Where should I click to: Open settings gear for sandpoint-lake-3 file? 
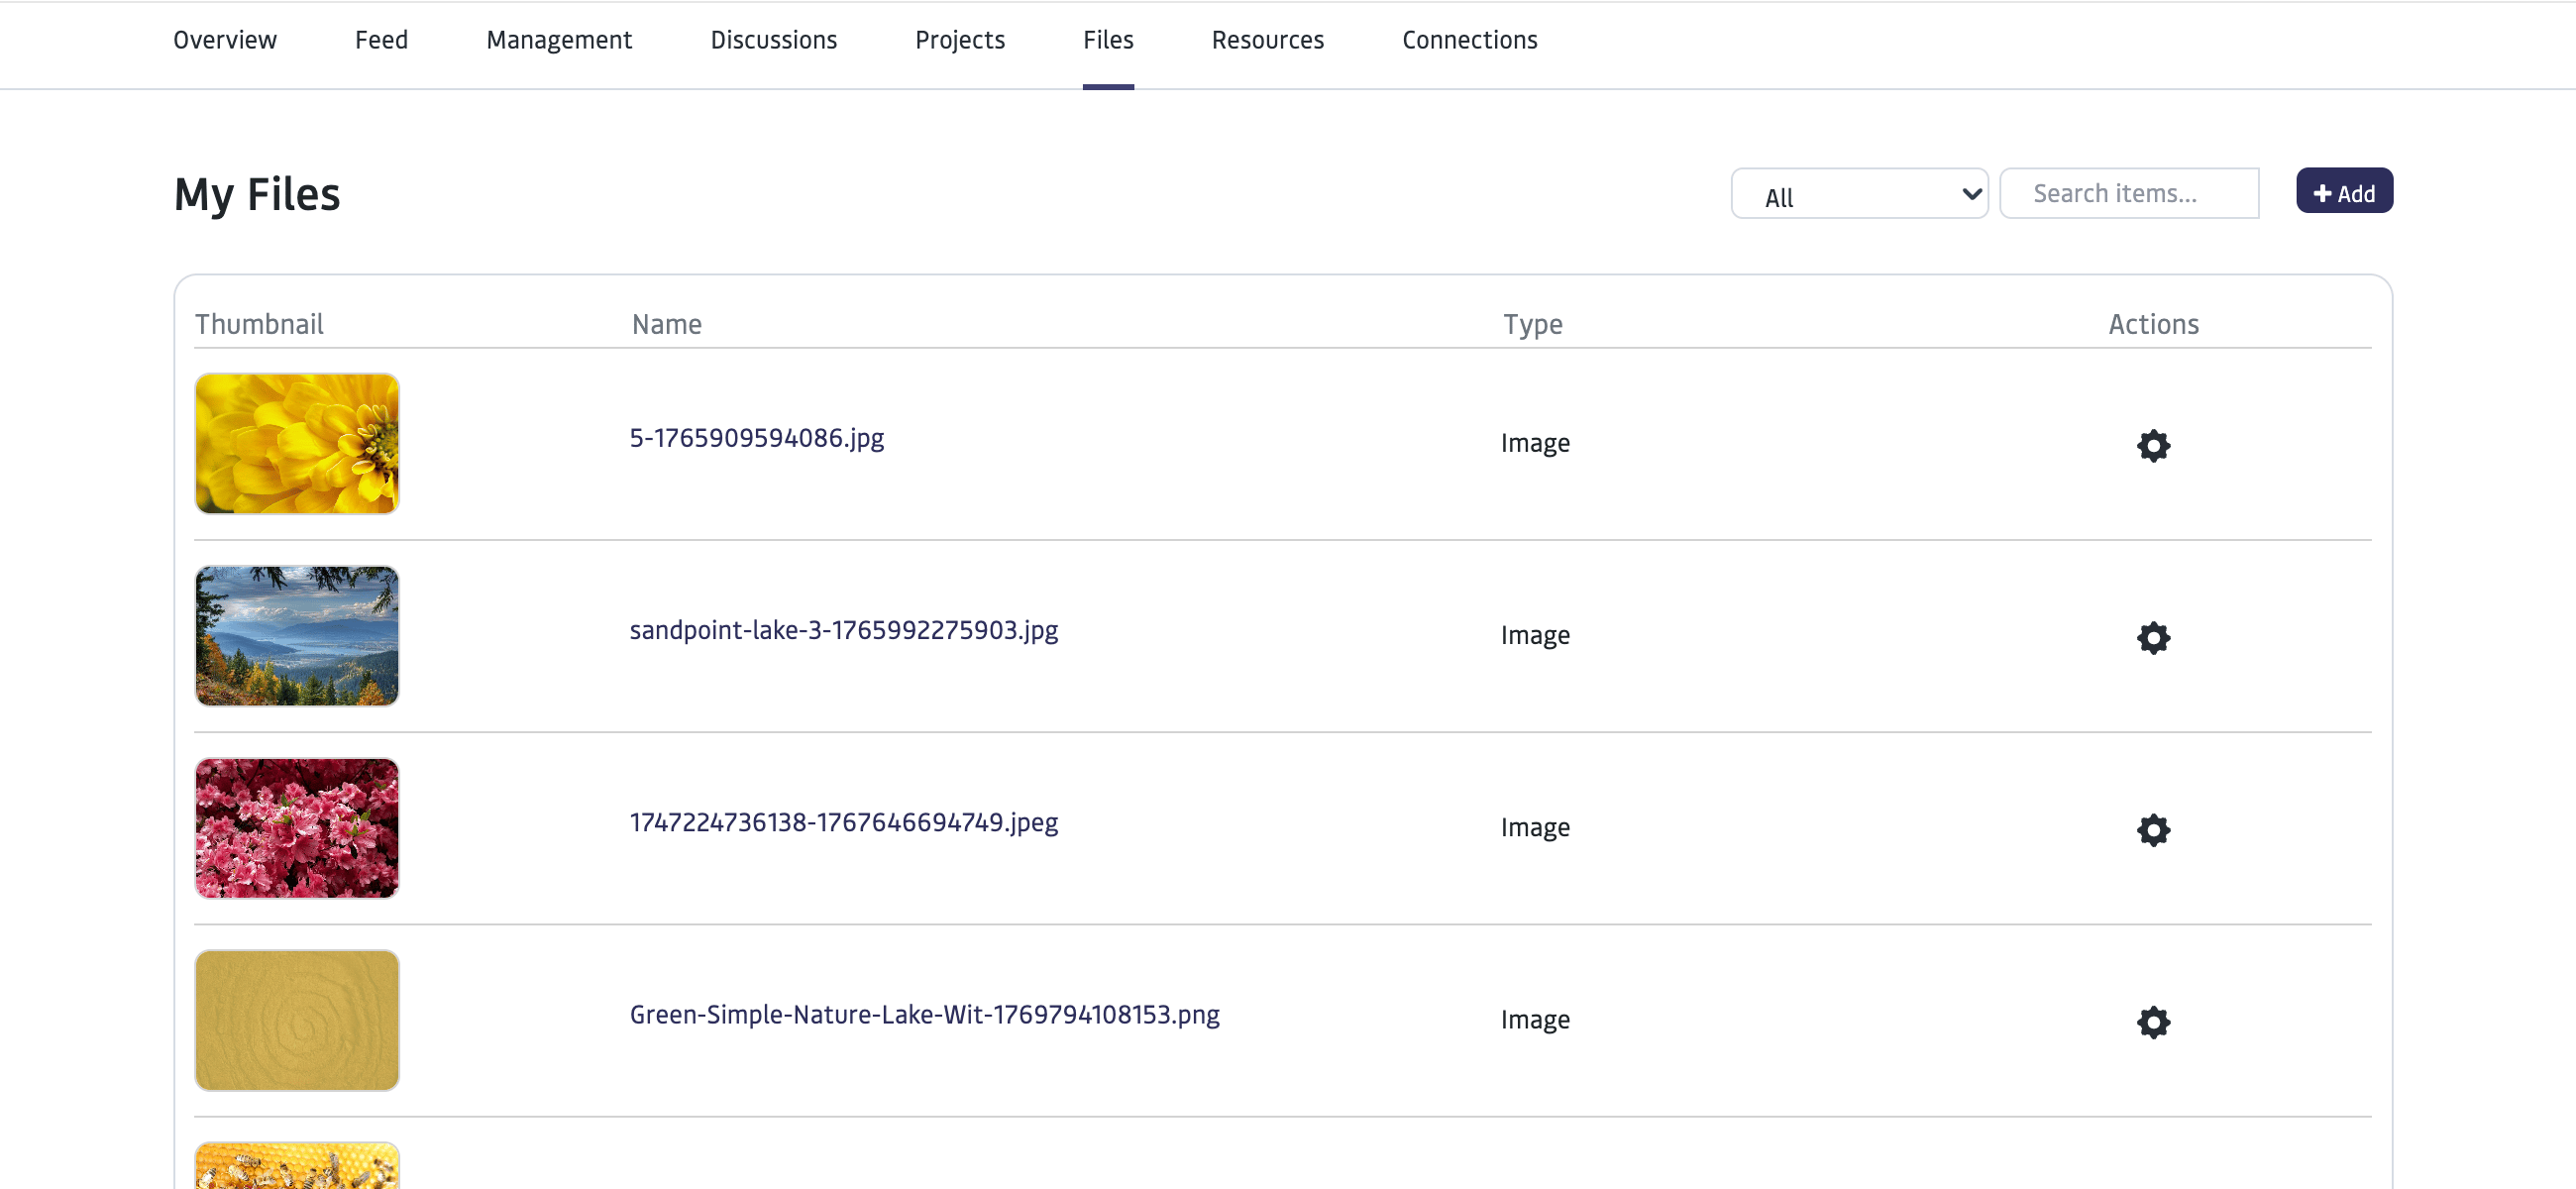tap(2153, 637)
